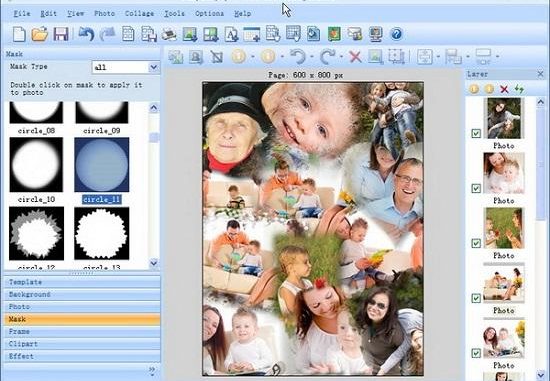Delete layer with red X in Layer panel

click(504, 89)
